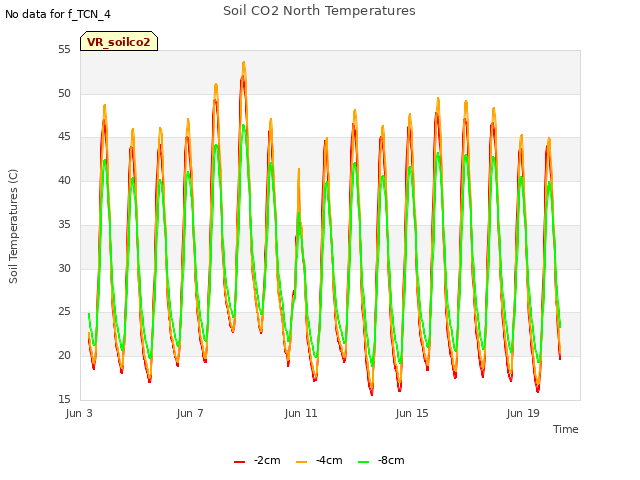Click the orange -4cm legend swatch
Viewport: 640px width, 480px height.
(302, 462)
